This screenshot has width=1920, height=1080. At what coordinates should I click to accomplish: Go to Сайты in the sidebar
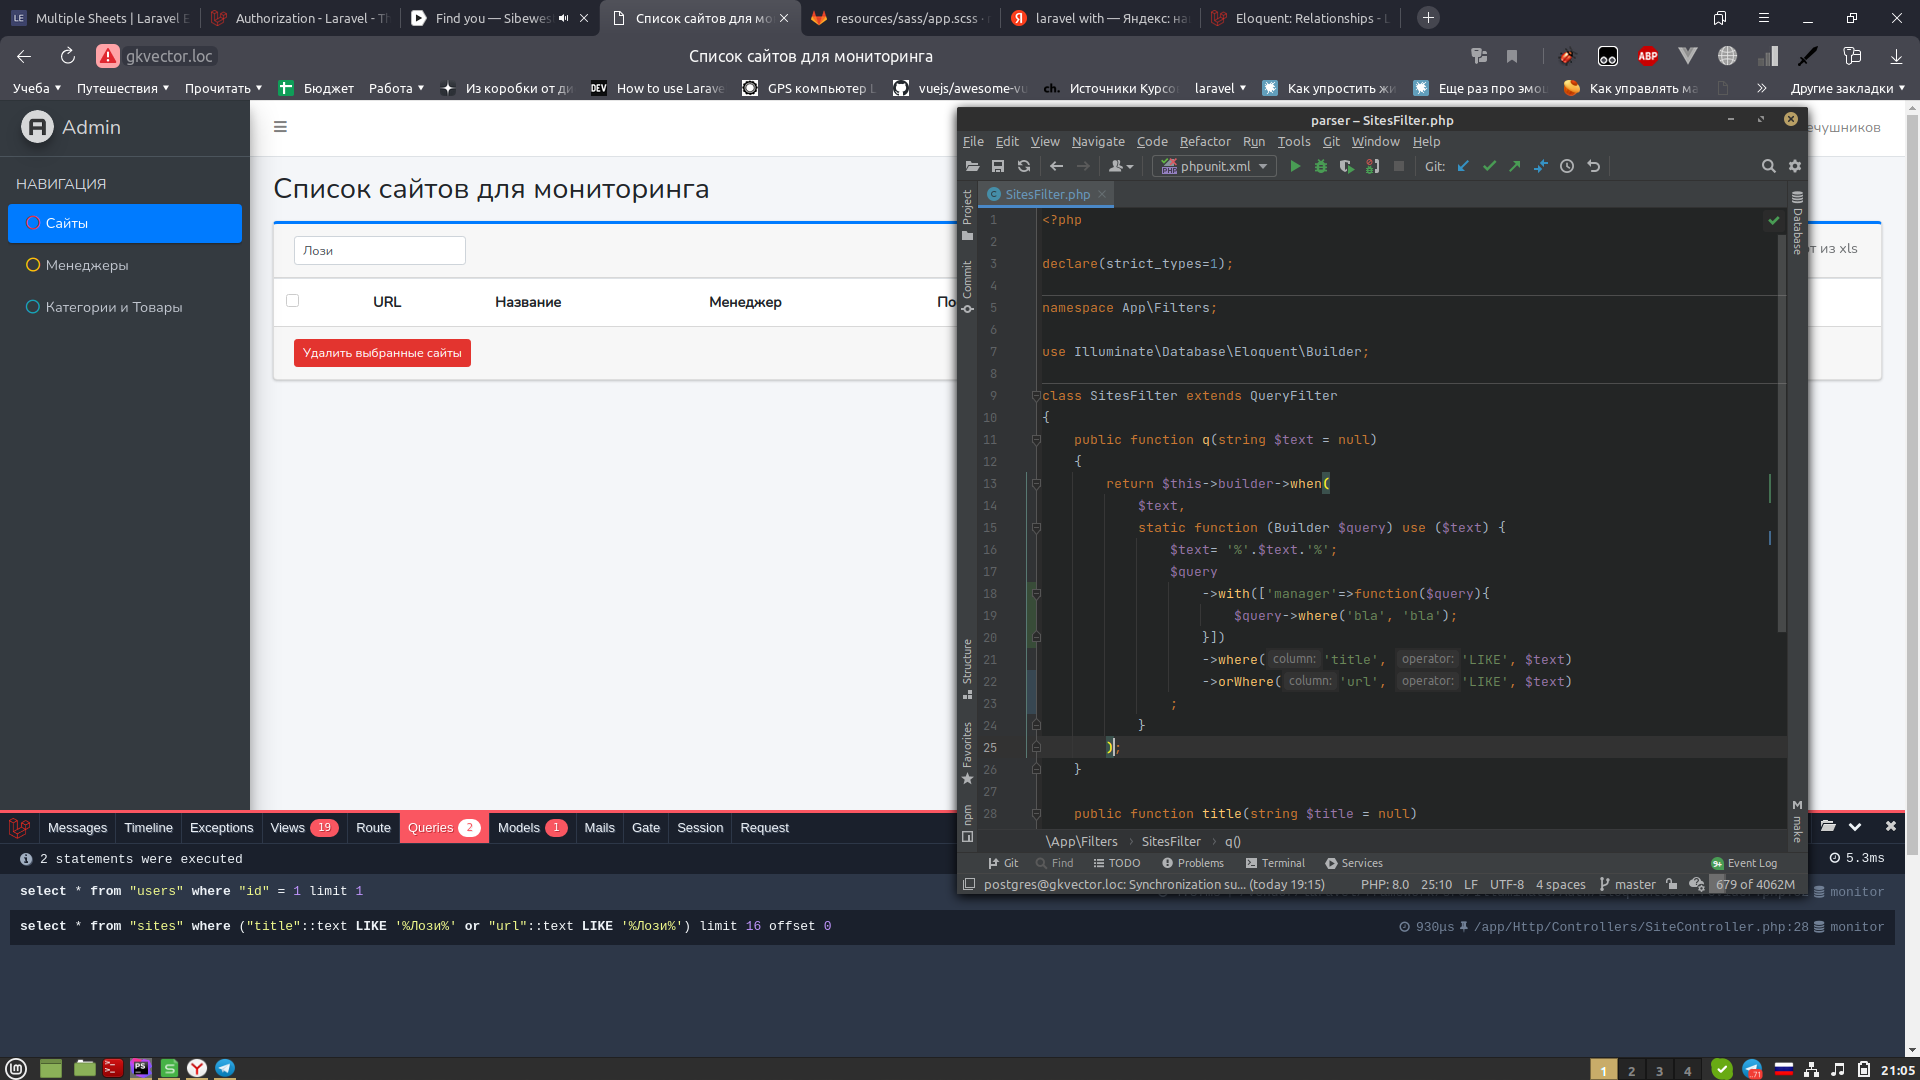(x=125, y=223)
